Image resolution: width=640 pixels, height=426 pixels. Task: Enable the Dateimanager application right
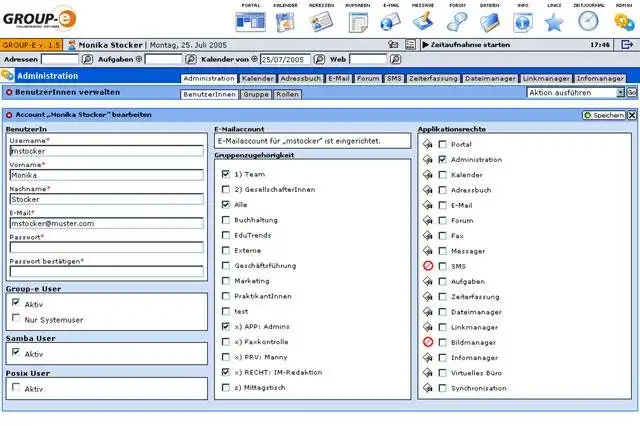442,312
